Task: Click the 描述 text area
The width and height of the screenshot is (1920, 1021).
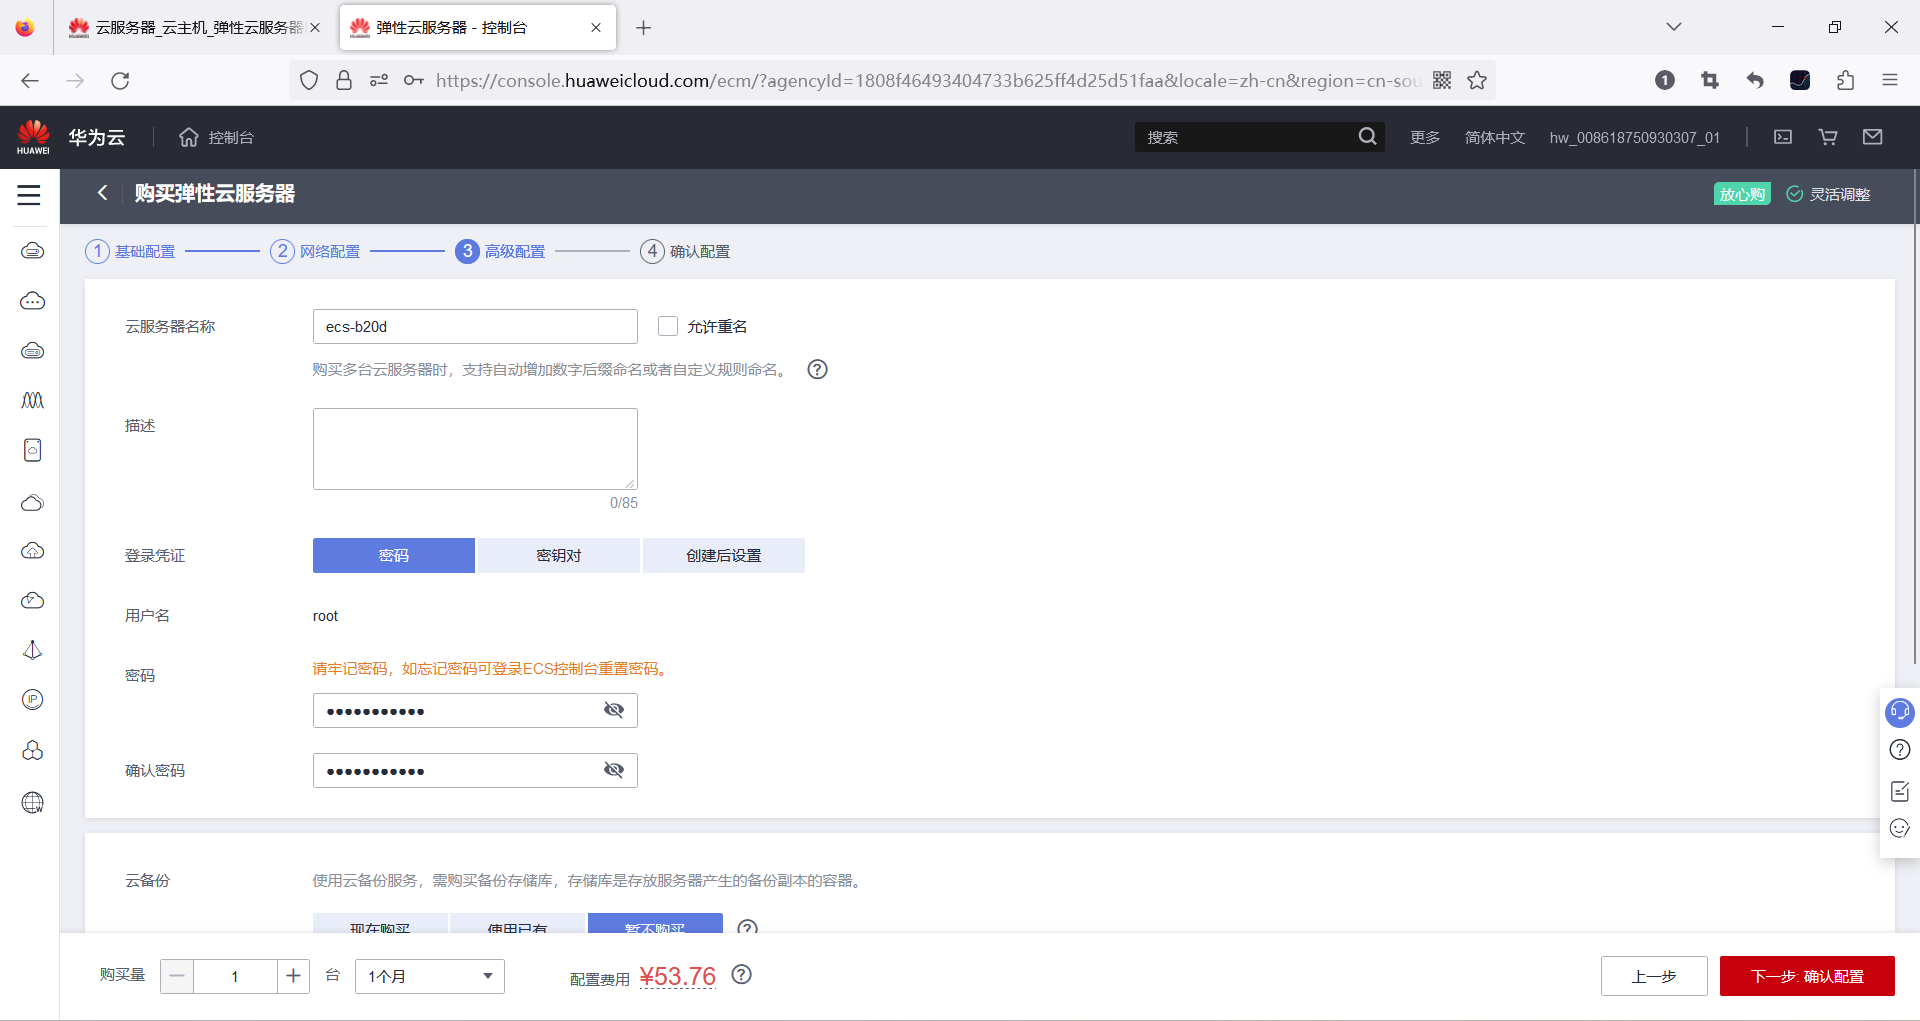Action: click(475, 449)
